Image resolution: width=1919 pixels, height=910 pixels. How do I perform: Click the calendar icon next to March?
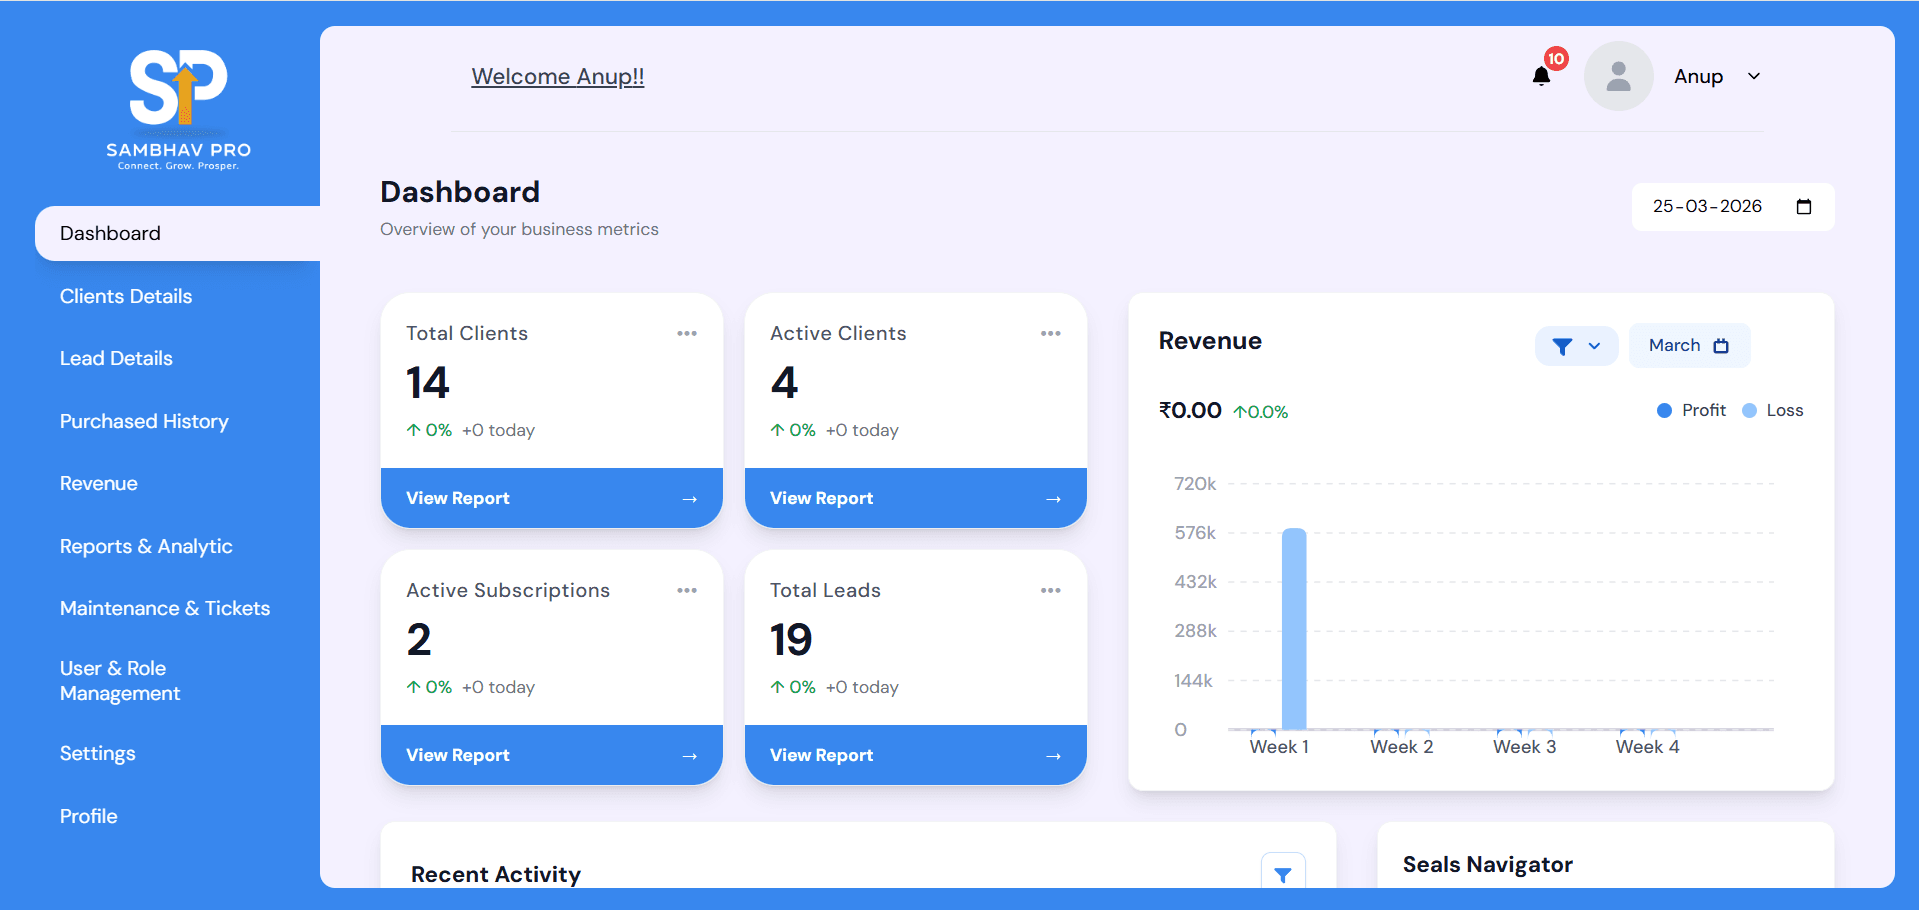[x=1721, y=345]
